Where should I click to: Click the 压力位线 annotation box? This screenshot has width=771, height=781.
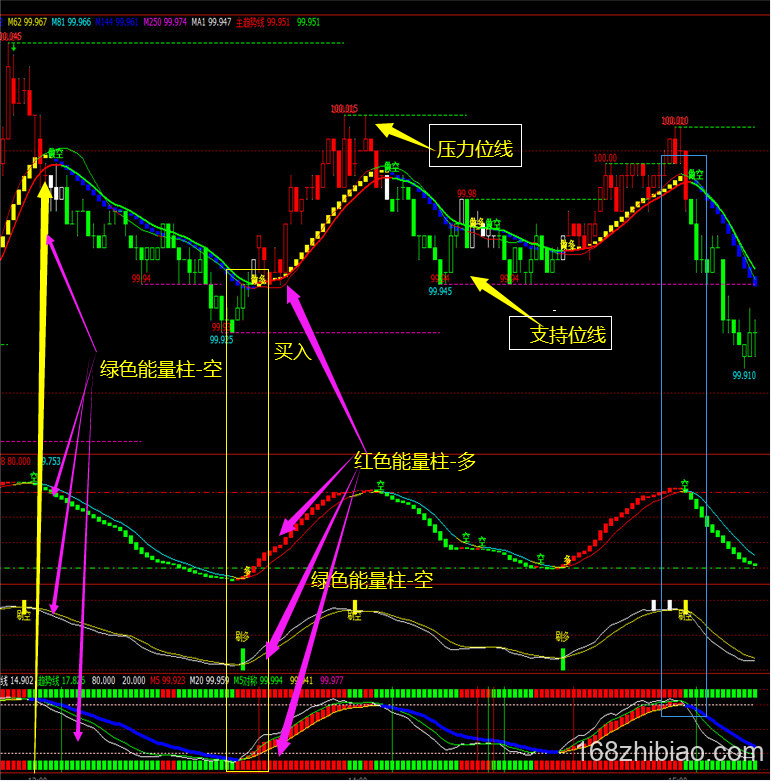474,150
